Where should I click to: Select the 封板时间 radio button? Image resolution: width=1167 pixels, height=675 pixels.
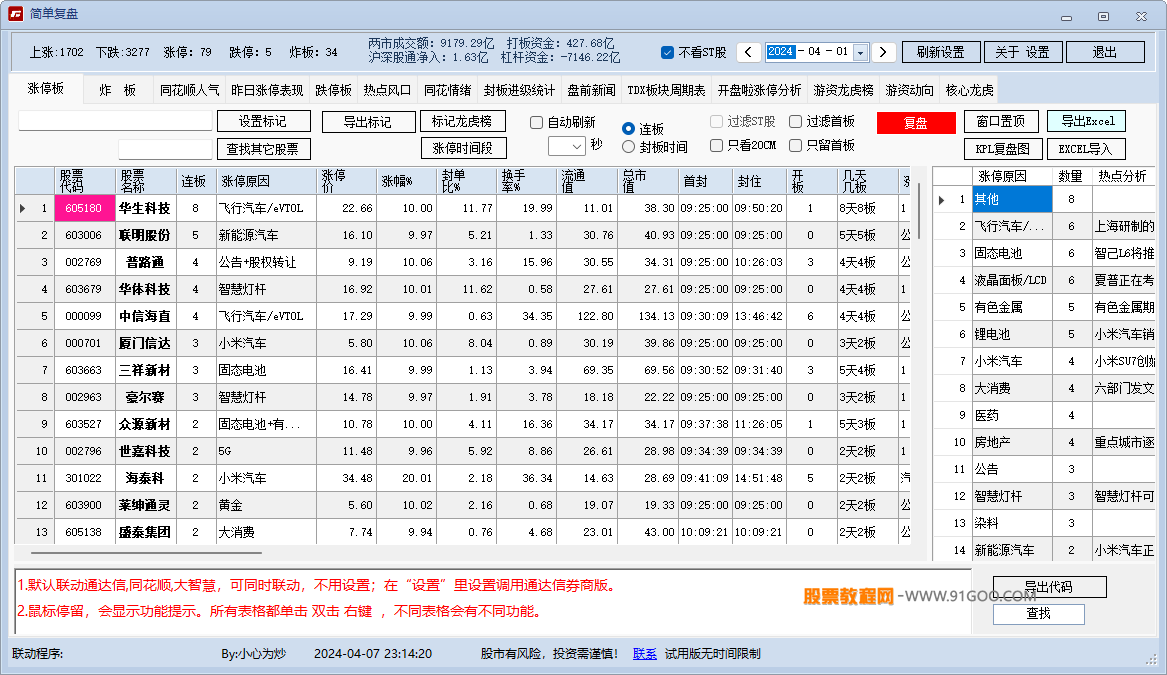point(628,147)
